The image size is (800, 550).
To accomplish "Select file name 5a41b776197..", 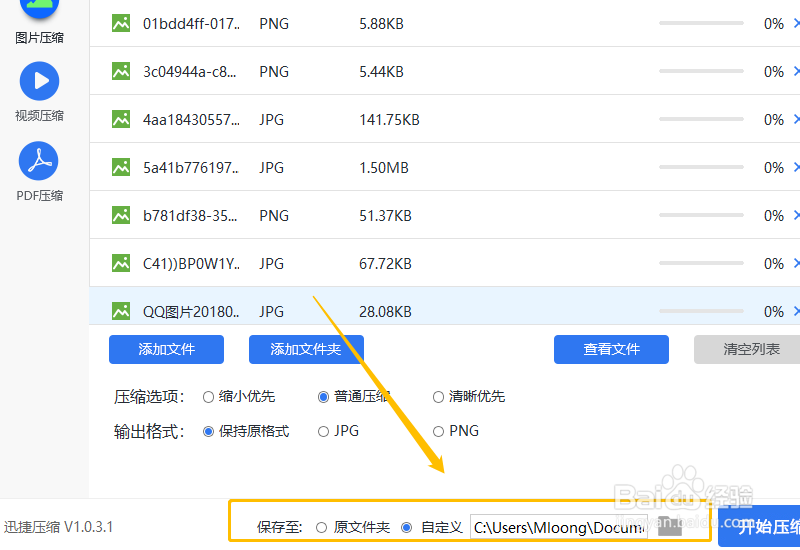I will [191, 168].
